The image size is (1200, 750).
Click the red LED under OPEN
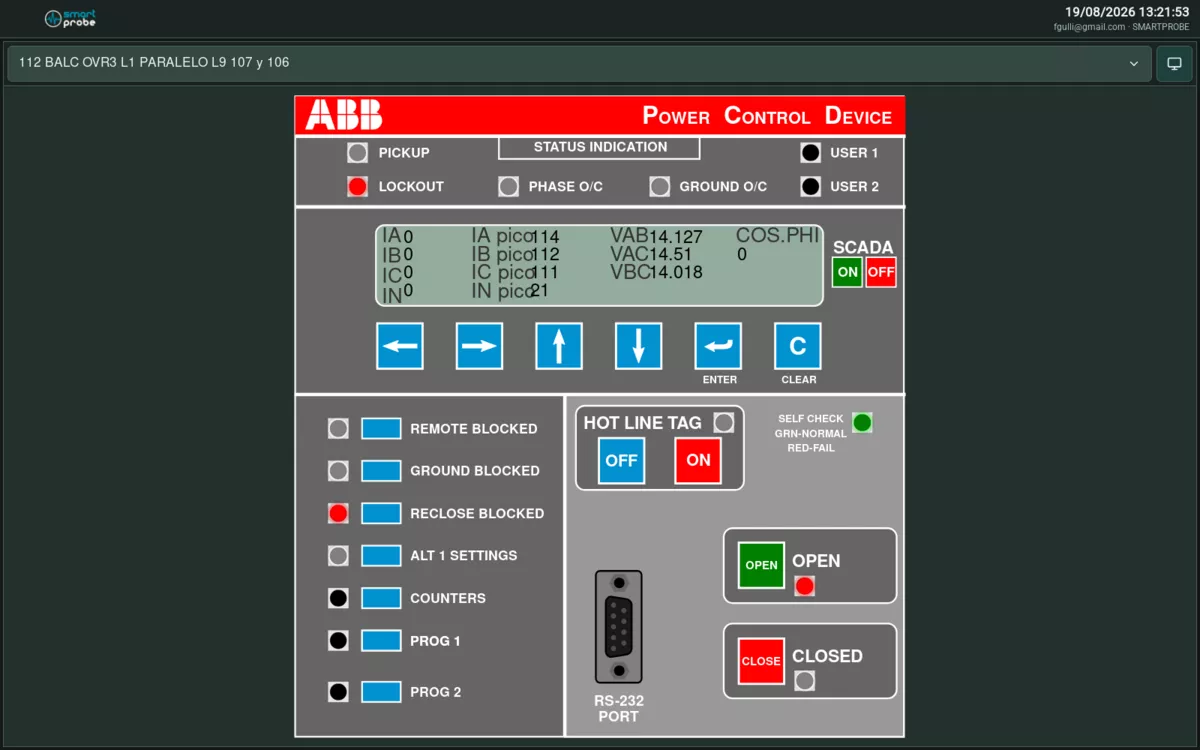tap(804, 586)
